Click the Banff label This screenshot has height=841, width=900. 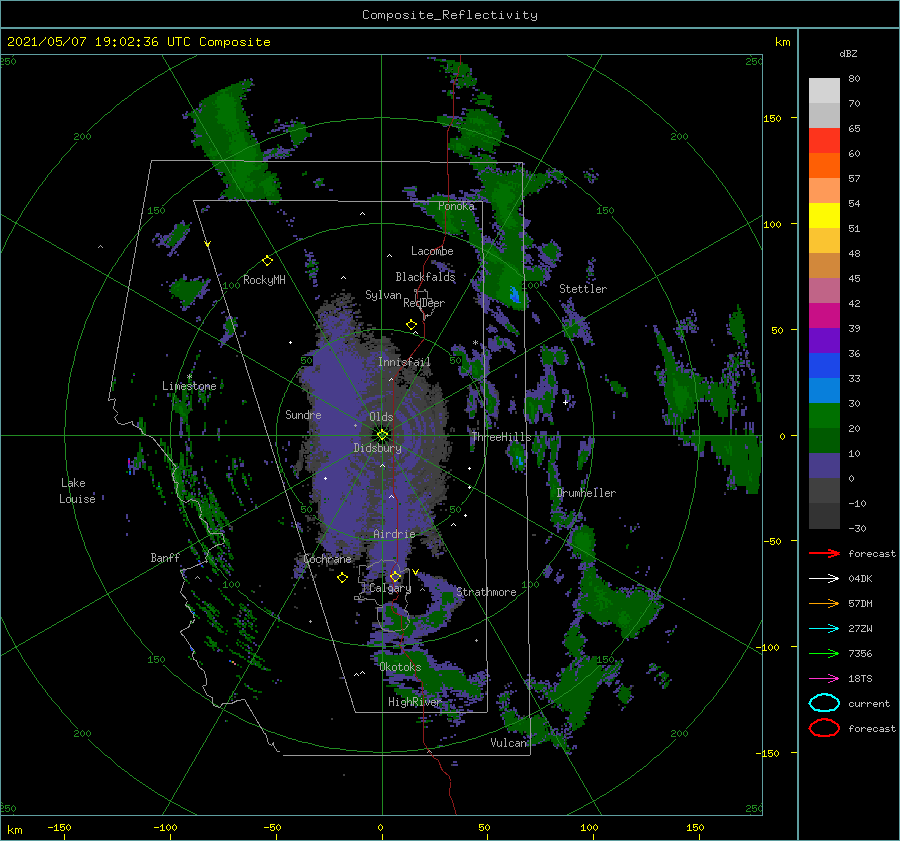click(x=165, y=558)
